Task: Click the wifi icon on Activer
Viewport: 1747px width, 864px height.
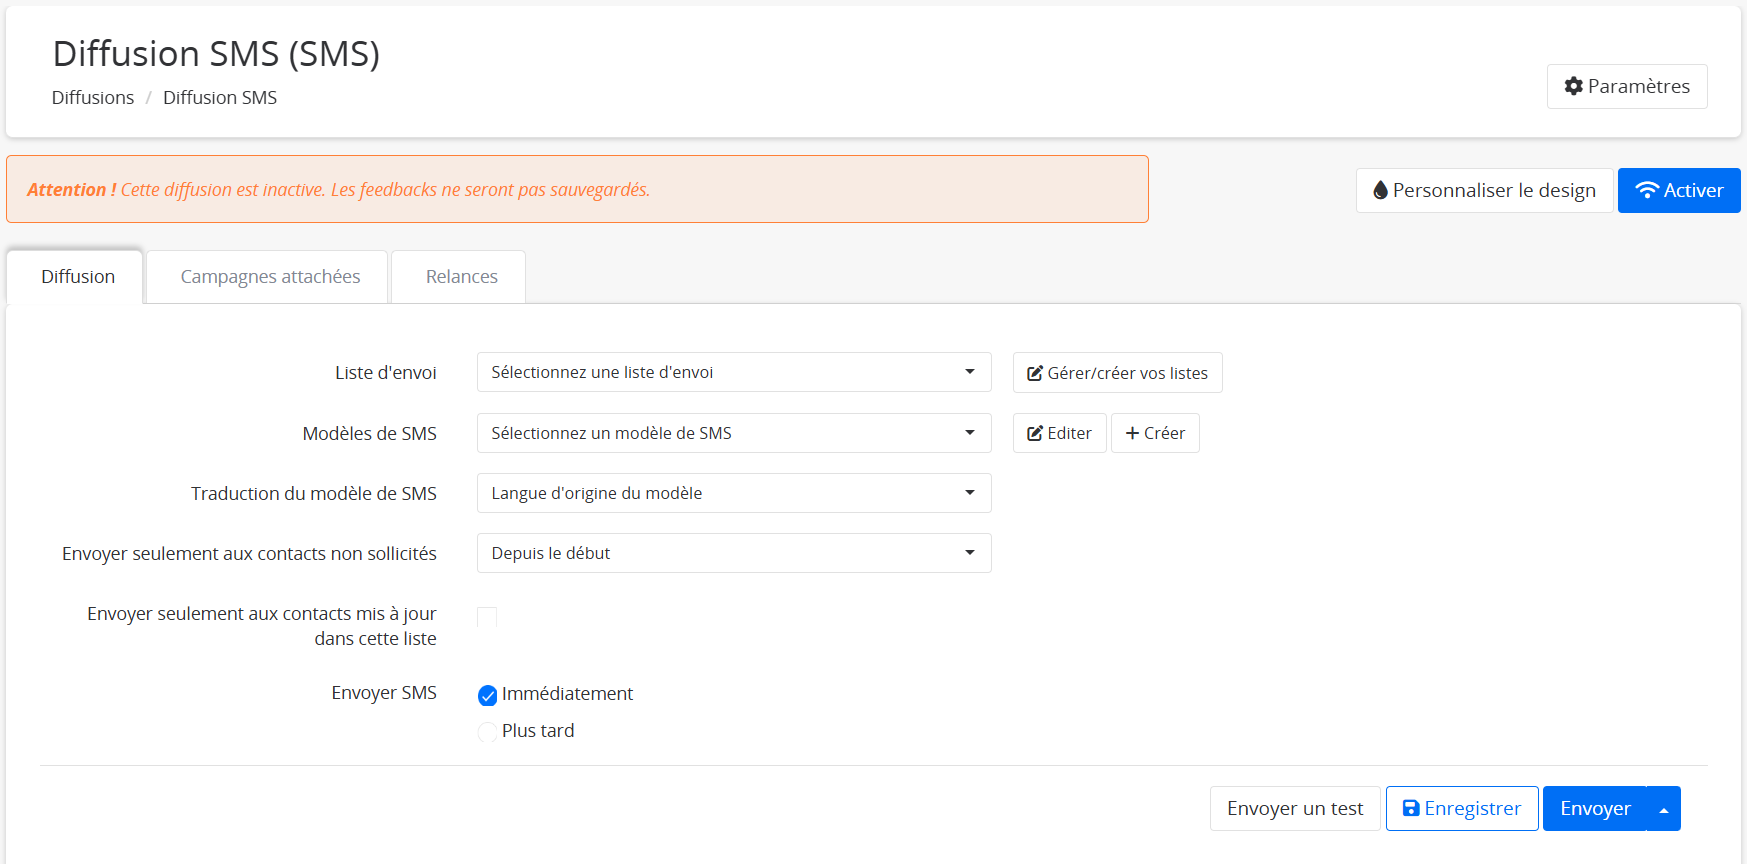Action: (x=1646, y=190)
